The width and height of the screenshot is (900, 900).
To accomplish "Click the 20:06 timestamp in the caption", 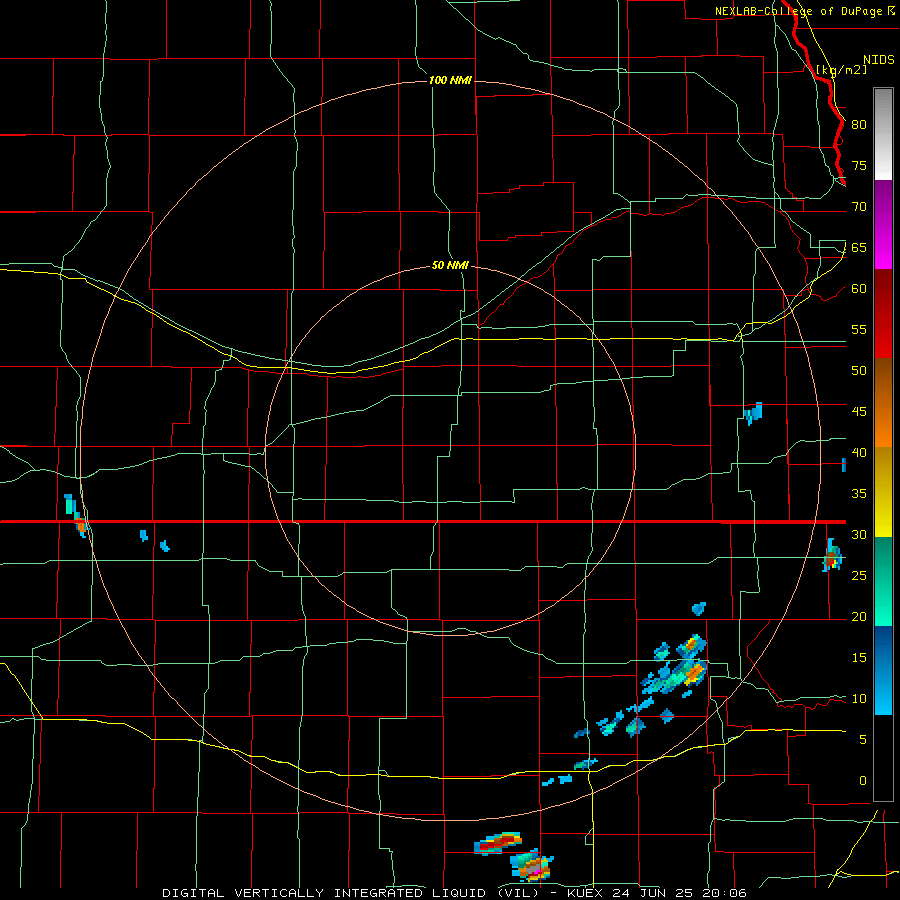I will (723, 893).
